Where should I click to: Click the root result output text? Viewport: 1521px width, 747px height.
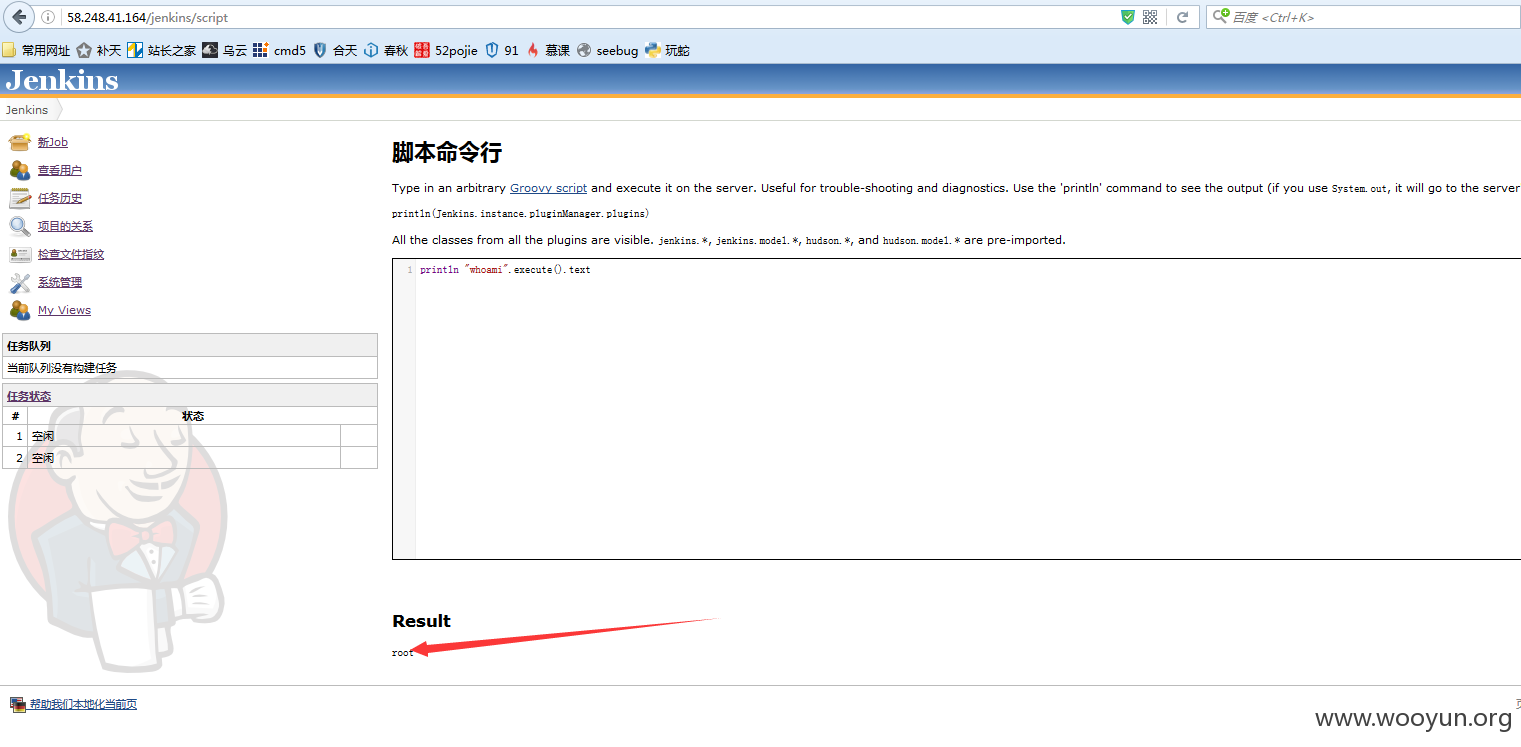pos(403,653)
